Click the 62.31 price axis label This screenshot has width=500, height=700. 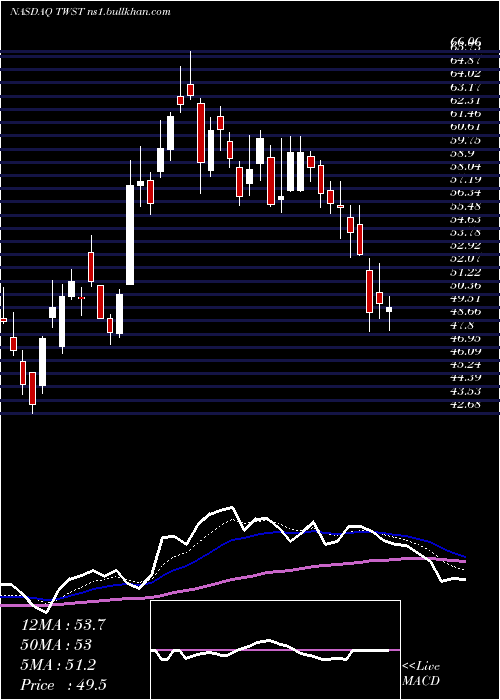[x=466, y=100]
